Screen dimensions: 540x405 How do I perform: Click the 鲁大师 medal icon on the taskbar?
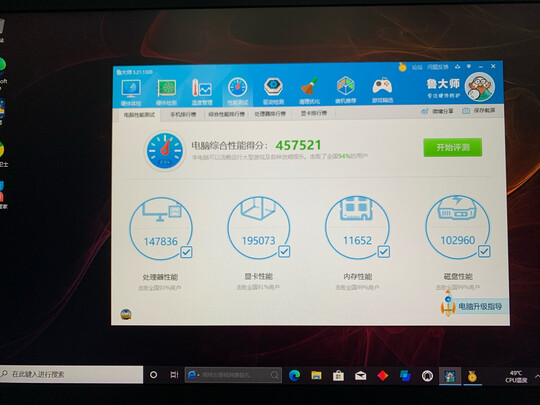point(472,376)
